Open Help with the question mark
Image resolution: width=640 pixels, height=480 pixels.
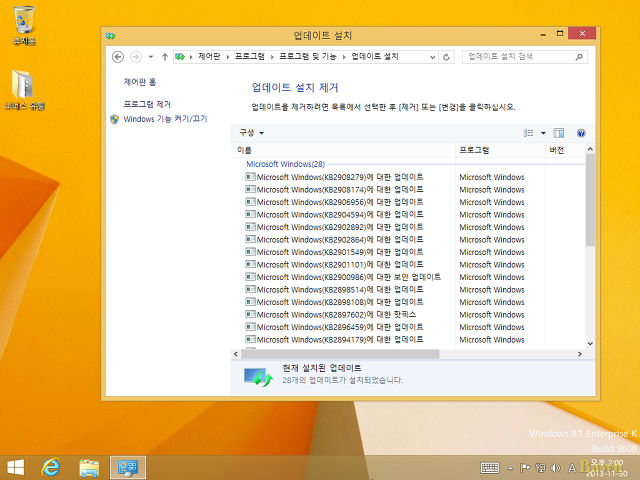pyautogui.click(x=581, y=133)
